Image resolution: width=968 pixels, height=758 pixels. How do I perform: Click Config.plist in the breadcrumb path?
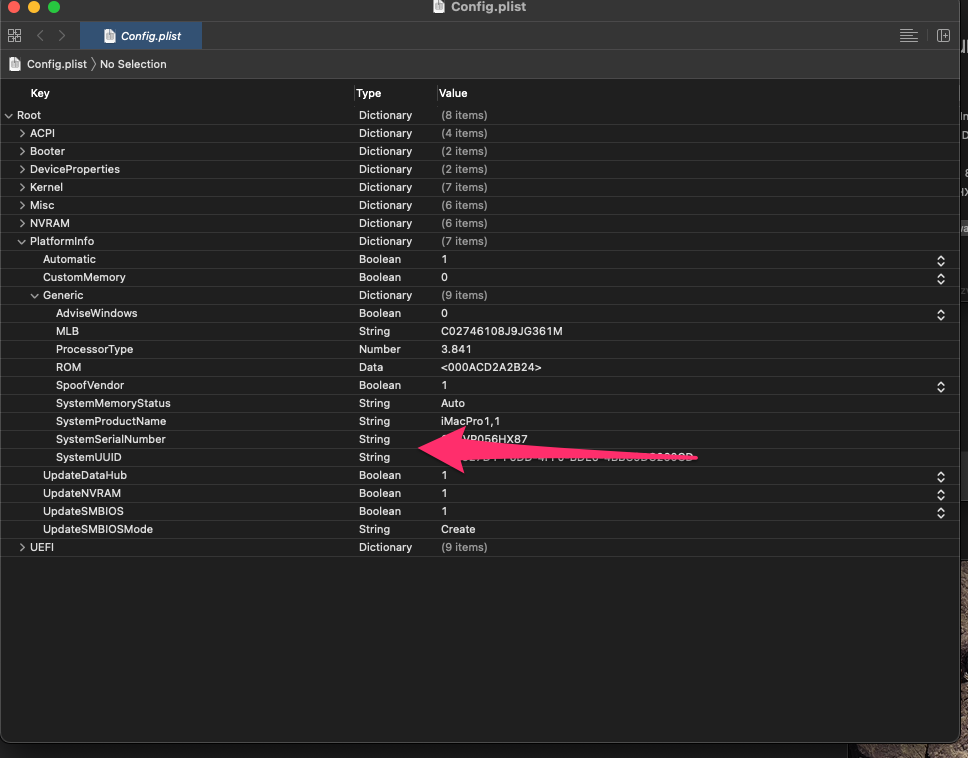57,64
